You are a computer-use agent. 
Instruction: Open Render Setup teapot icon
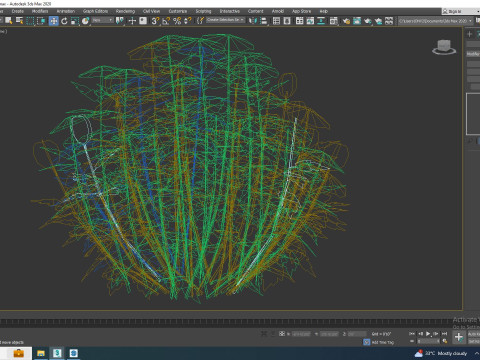tap(346, 21)
